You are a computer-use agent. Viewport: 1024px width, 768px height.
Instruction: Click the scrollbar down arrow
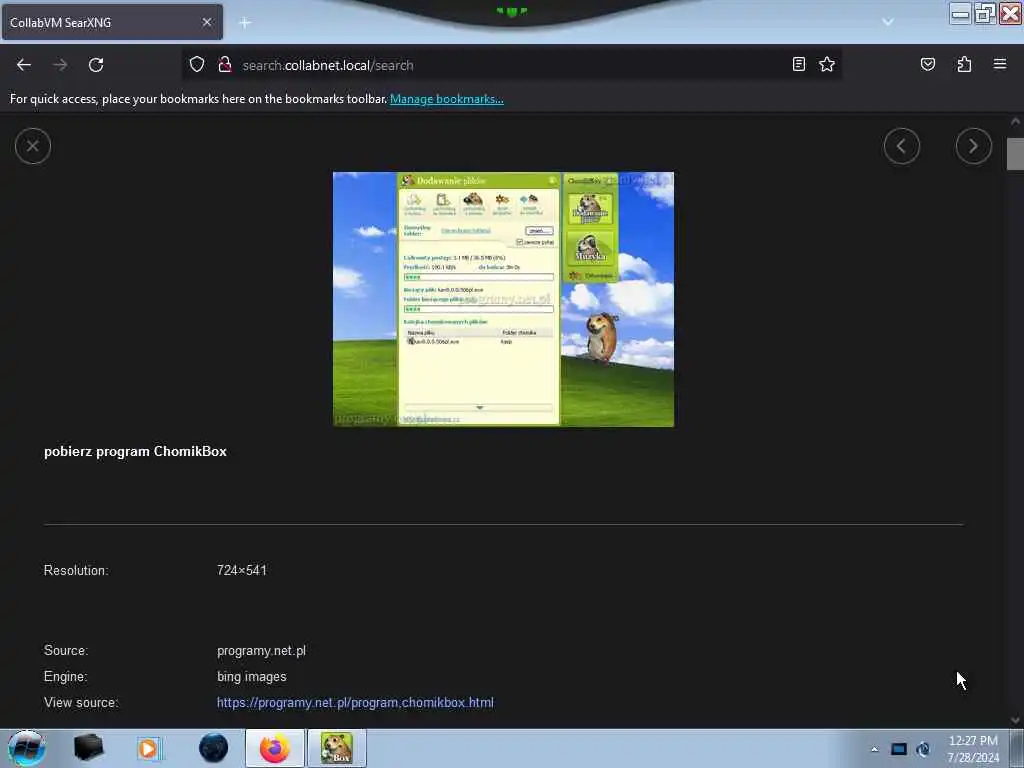pos(1015,720)
